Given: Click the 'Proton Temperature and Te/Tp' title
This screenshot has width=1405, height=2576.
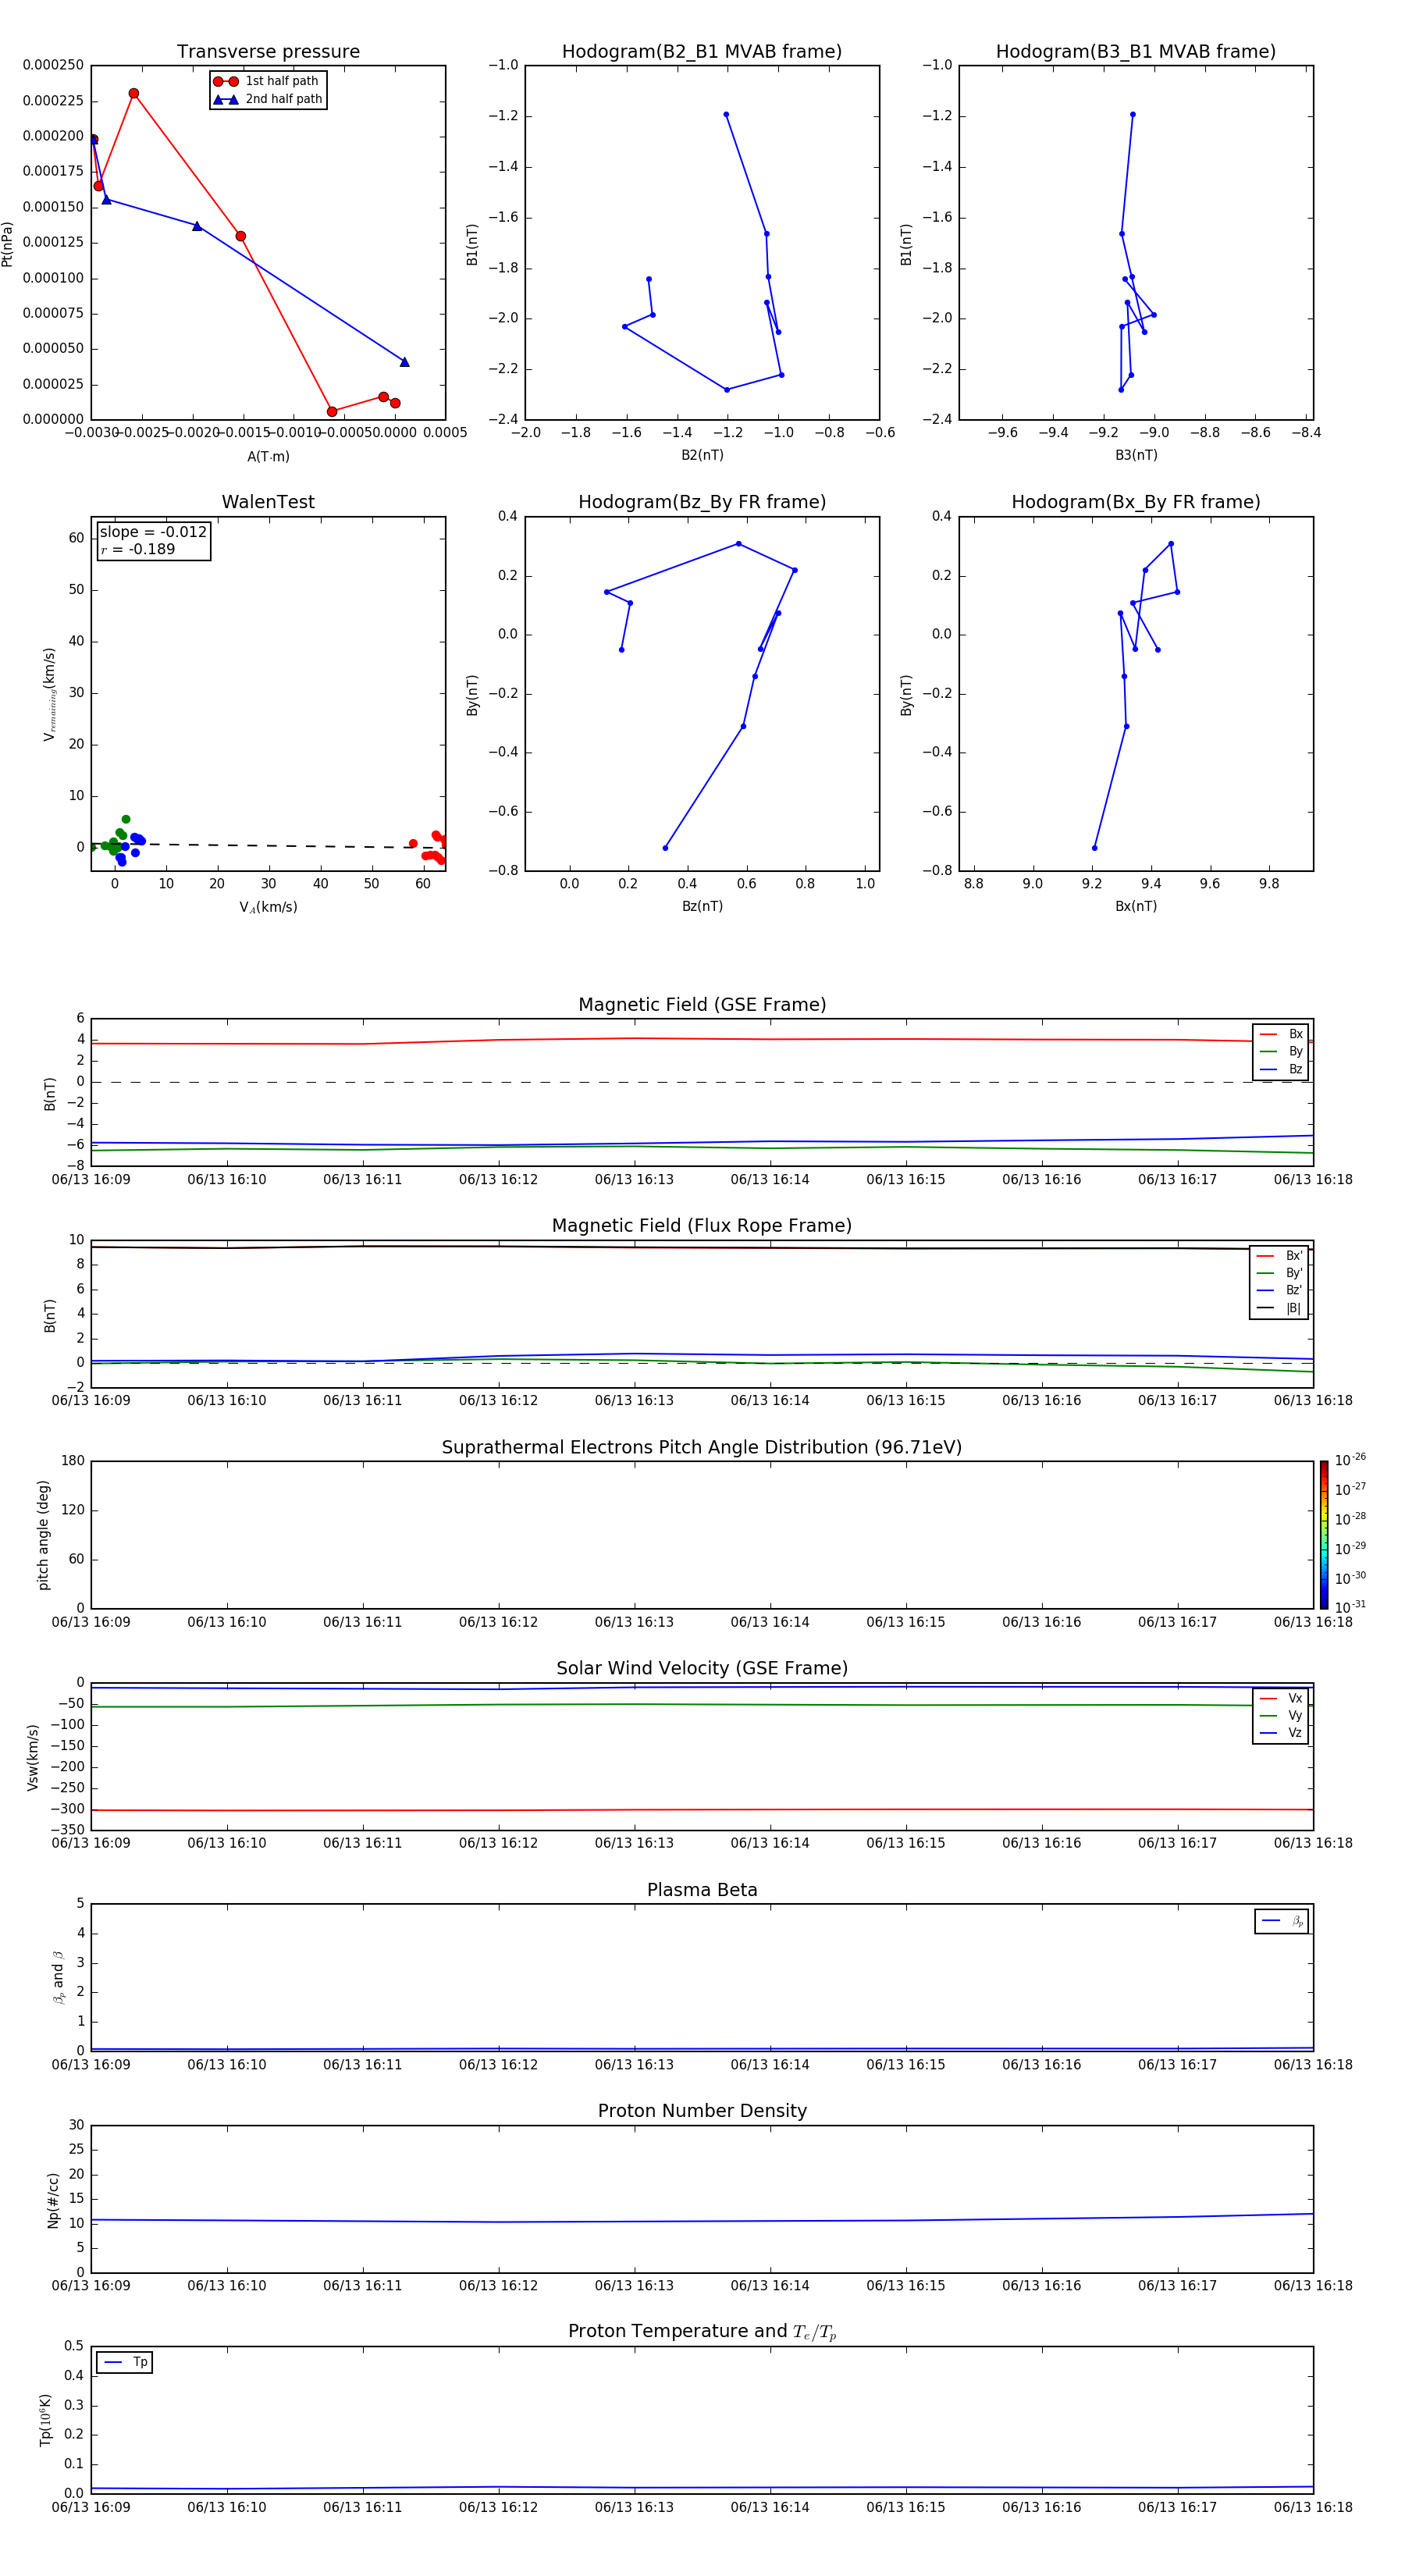Looking at the screenshot, I should tap(702, 2332).
